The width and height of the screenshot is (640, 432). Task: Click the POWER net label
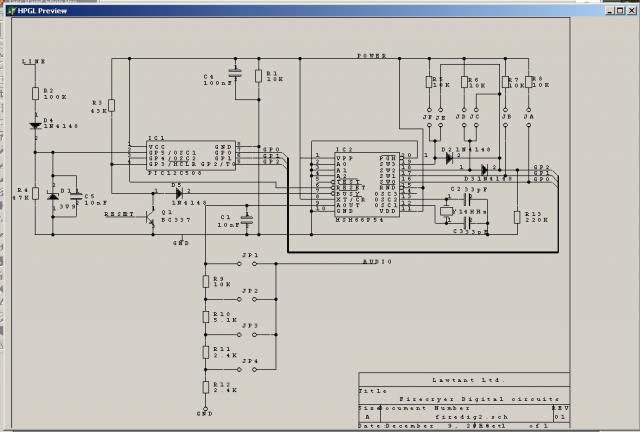[372, 57]
